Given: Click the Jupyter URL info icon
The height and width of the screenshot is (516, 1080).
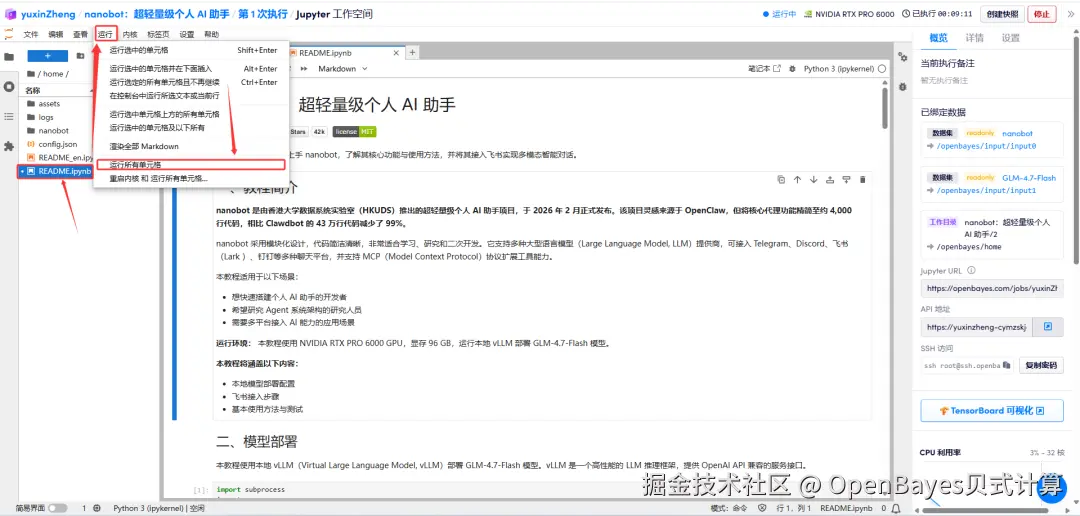Looking at the screenshot, I should pyautogui.click(x=971, y=271).
